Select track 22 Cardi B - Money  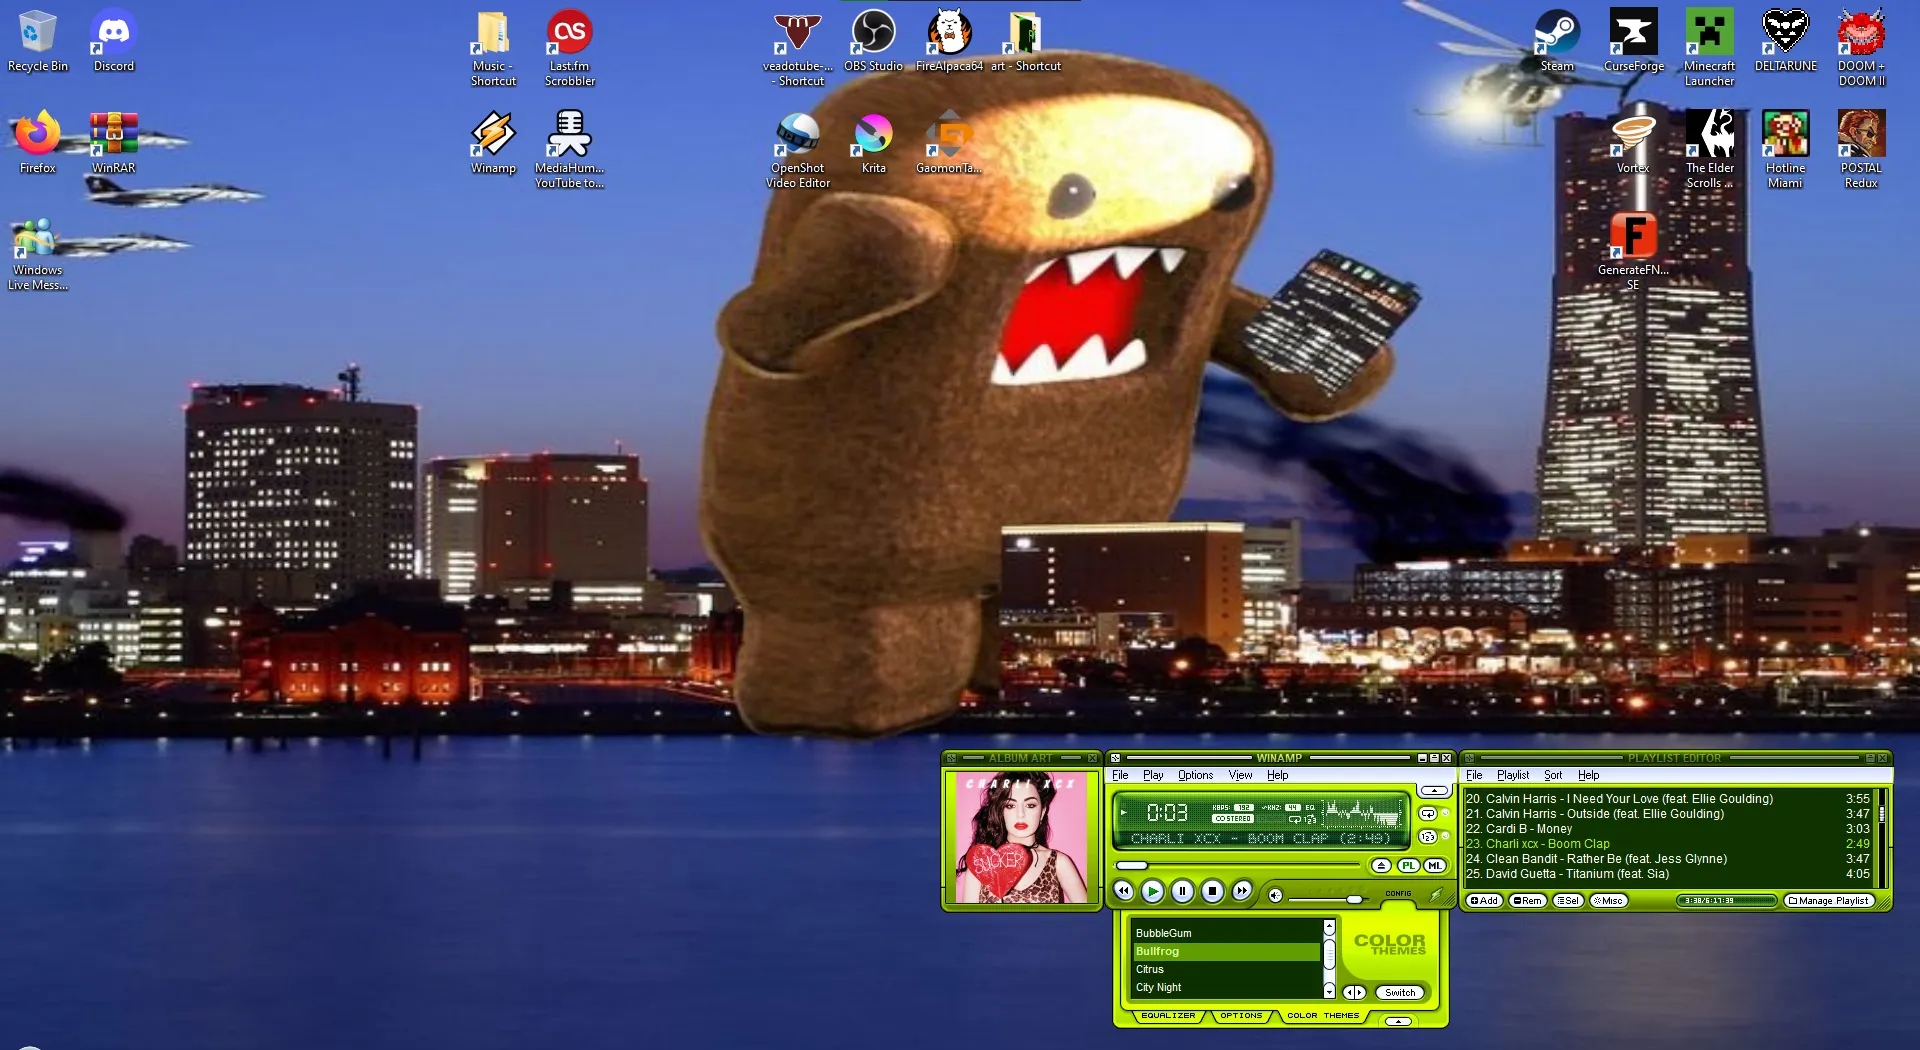[x=1667, y=829]
